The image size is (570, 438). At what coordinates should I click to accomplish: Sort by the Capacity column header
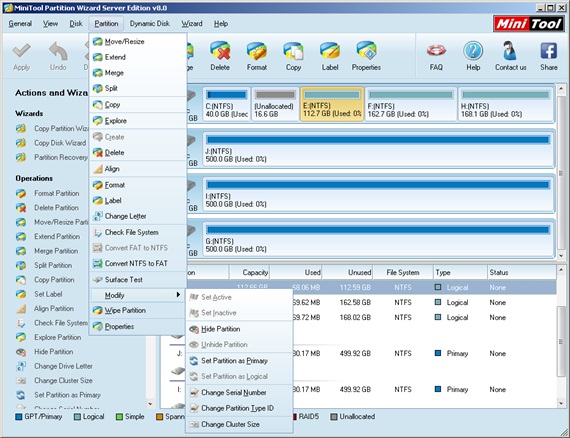coord(249,273)
